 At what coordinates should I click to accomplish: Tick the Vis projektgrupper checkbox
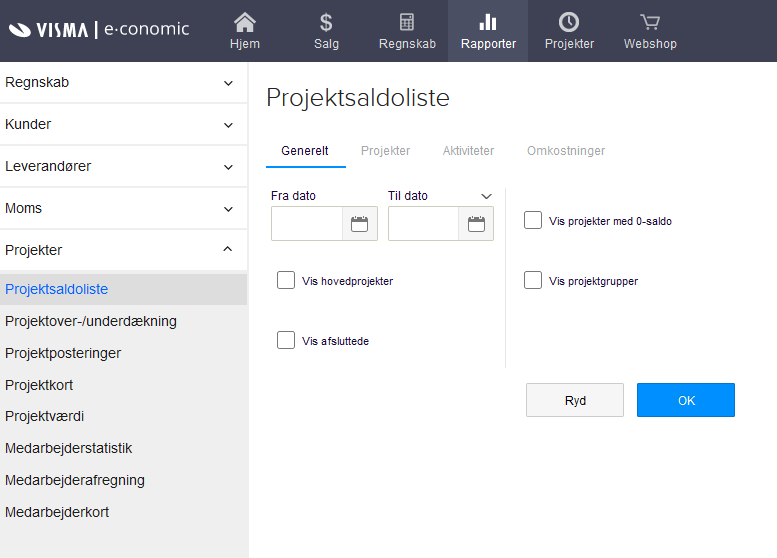pyautogui.click(x=533, y=280)
